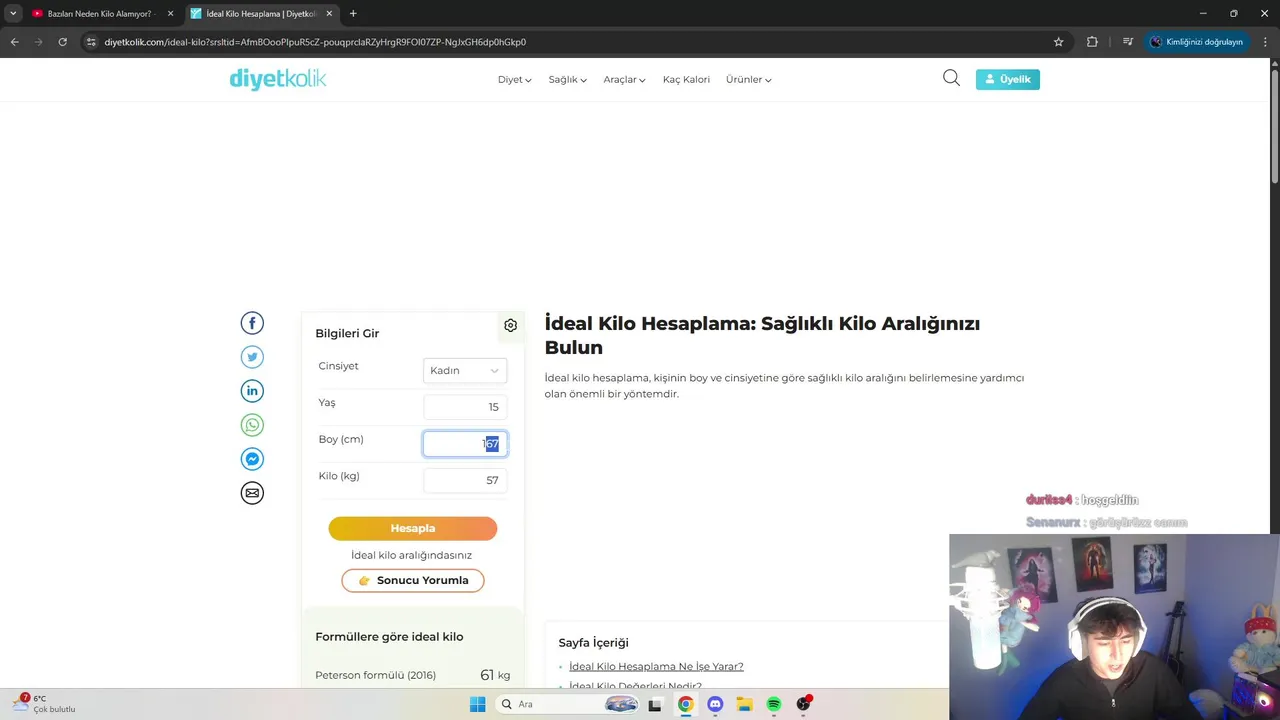
Task: Expand the Sağlık menu
Action: pos(567,79)
